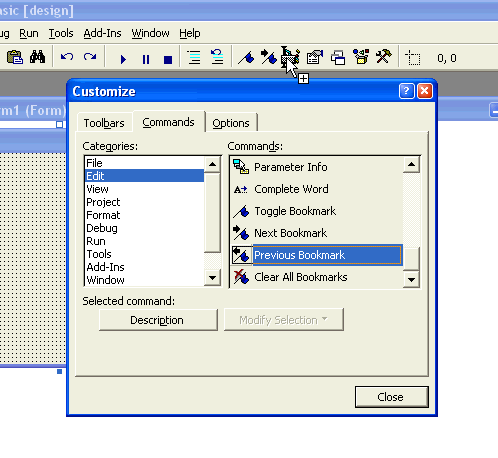Stop execution with End square button
The image size is (498, 458).
[x=168, y=60]
